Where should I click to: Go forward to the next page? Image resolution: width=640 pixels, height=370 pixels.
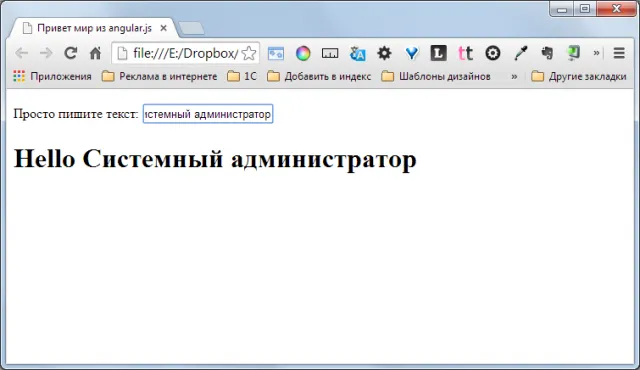click(46, 53)
